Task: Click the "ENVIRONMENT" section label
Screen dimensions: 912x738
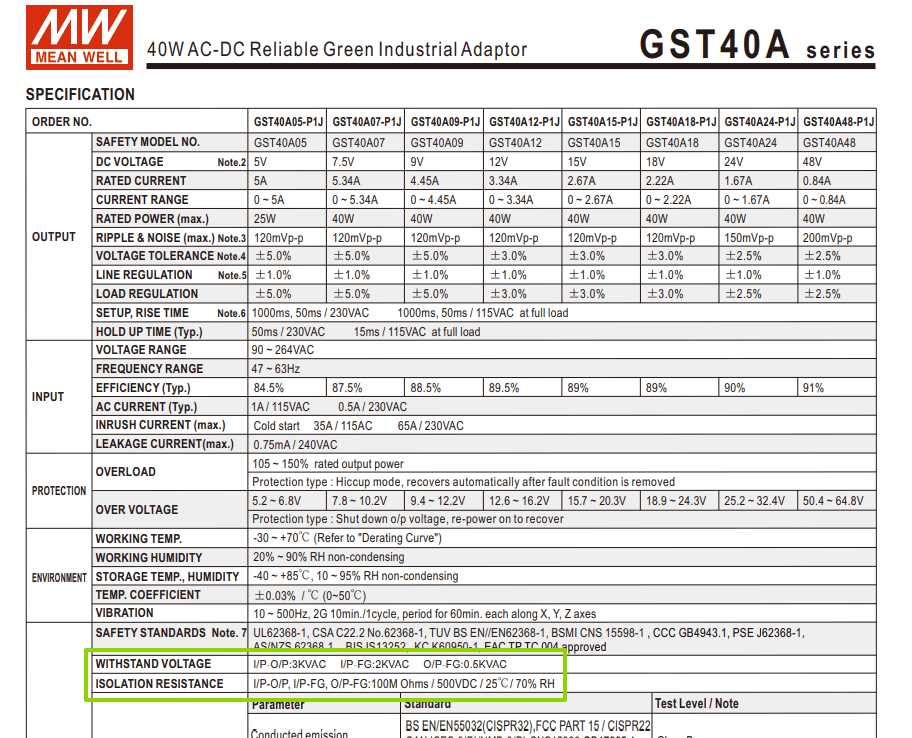Action: point(59,577)
